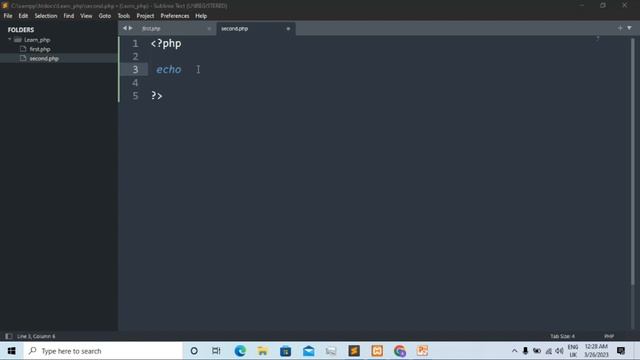Image resolution: width=640 pixels, height=360 pixels.
Task: Select Learn_php folder in sidebar
Action: [x=37, y=40]
